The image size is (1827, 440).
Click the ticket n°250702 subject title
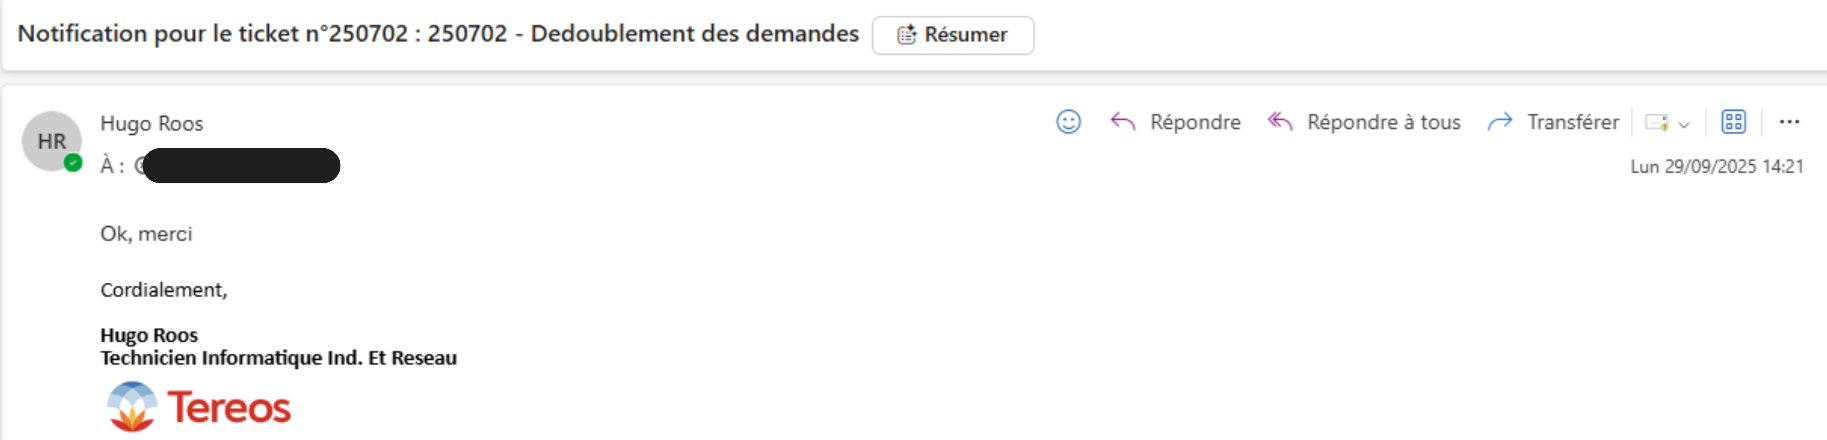438,34
